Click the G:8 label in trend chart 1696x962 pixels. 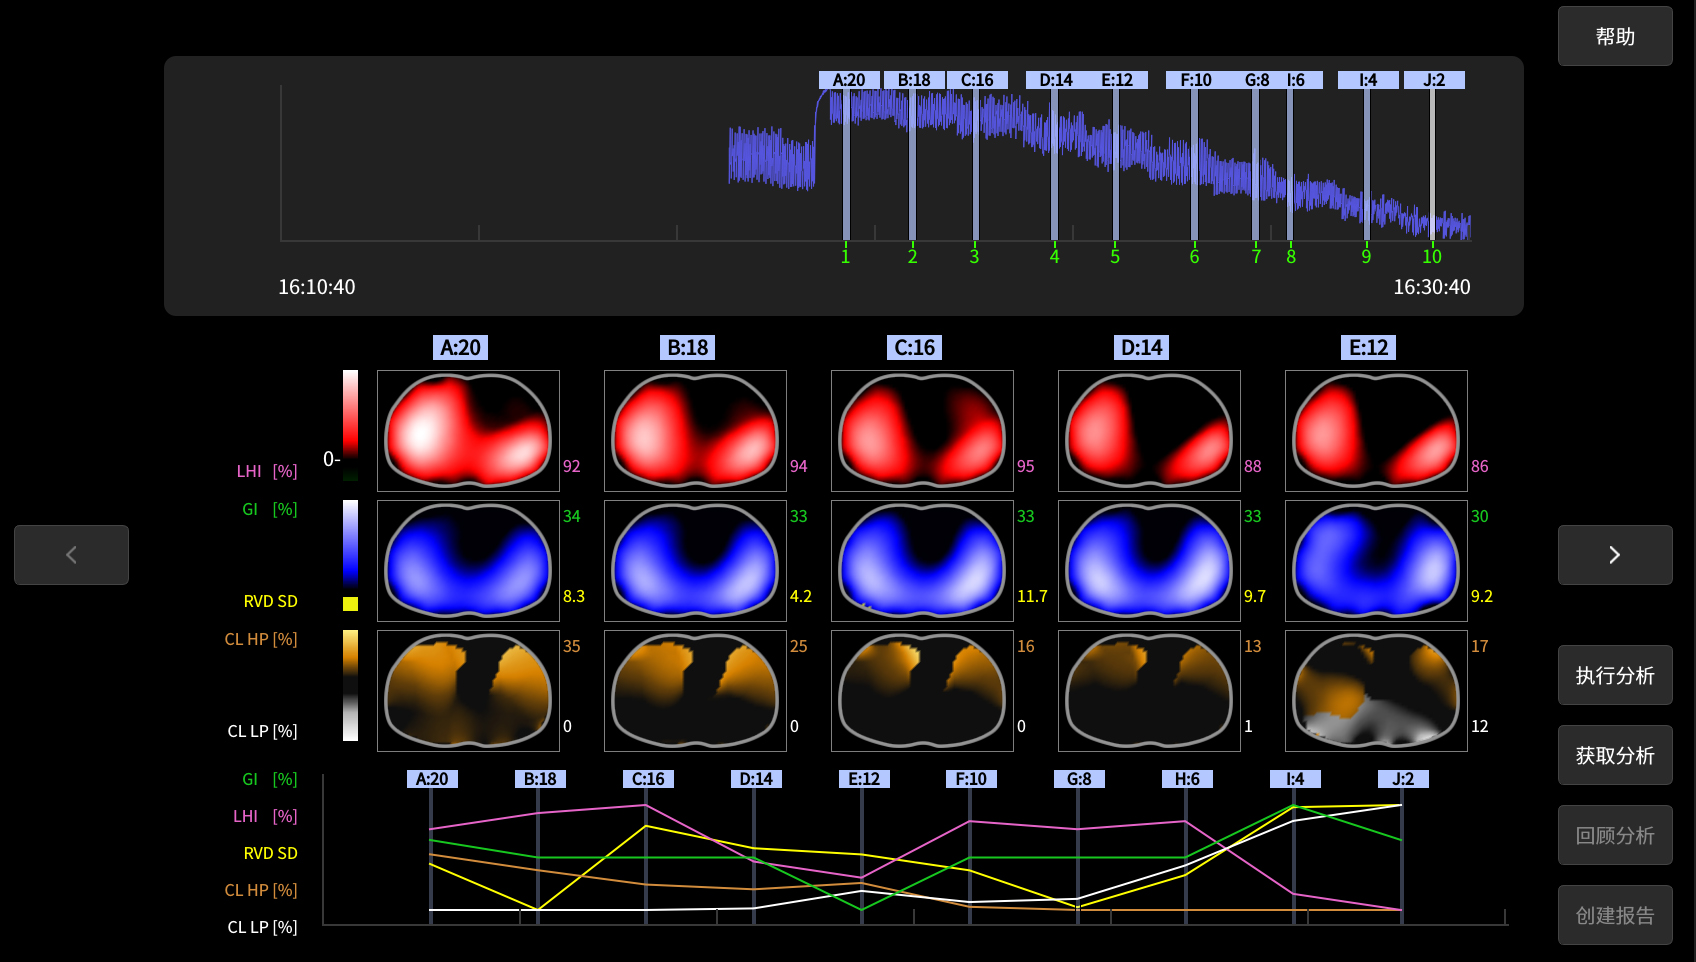click(1079, 779)
